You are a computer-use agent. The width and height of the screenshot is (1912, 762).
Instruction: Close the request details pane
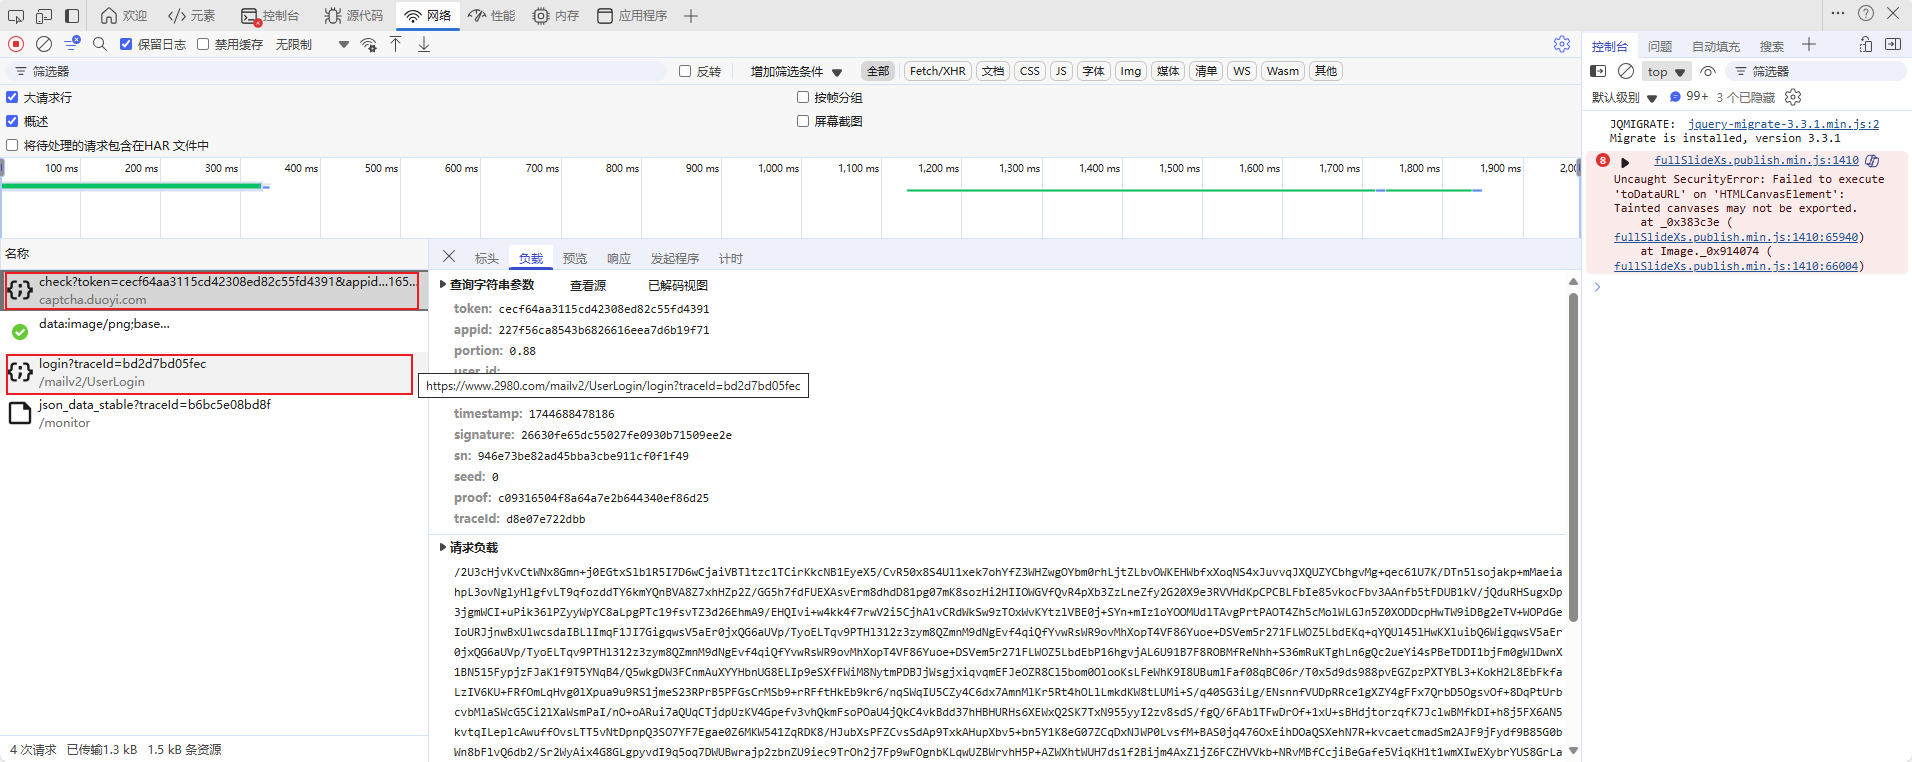[449, 257]
